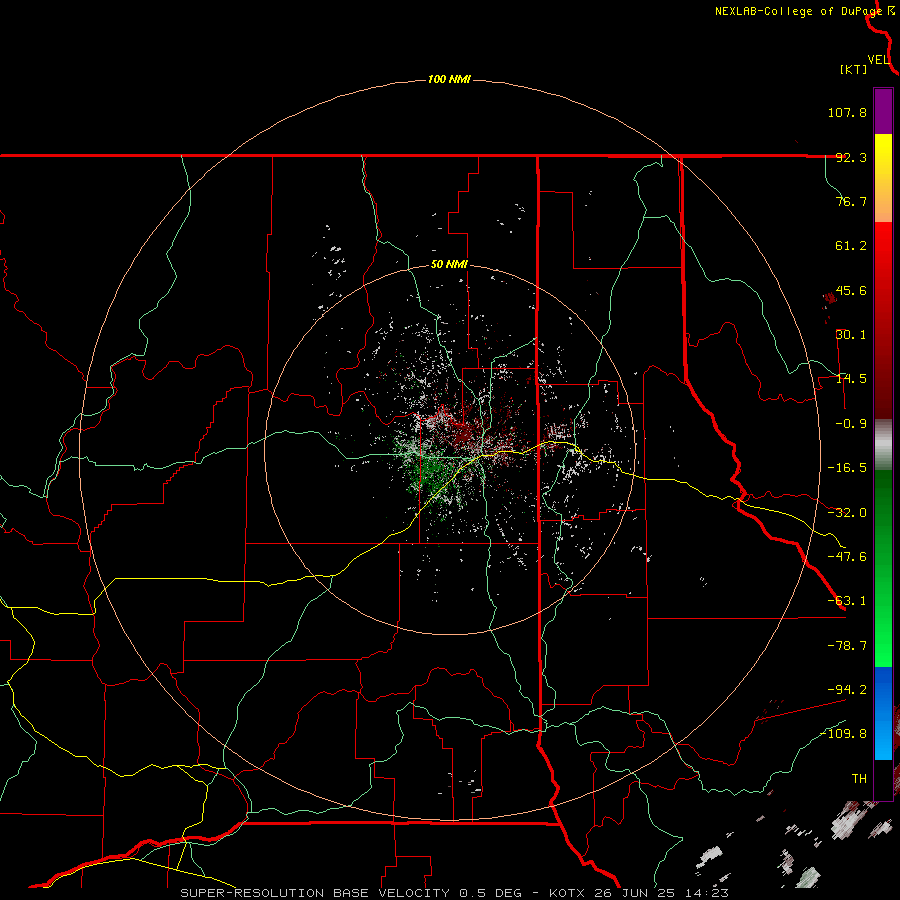Click the -94.2 velocity scale value

click(x=847, y=689)
